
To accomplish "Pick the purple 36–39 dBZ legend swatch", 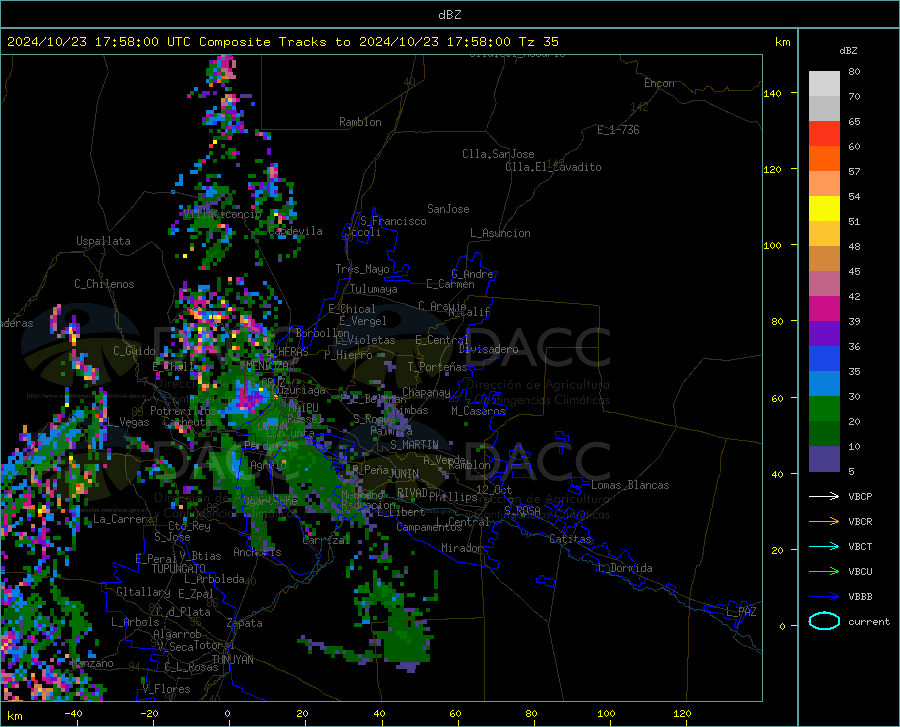I will 824,334.
